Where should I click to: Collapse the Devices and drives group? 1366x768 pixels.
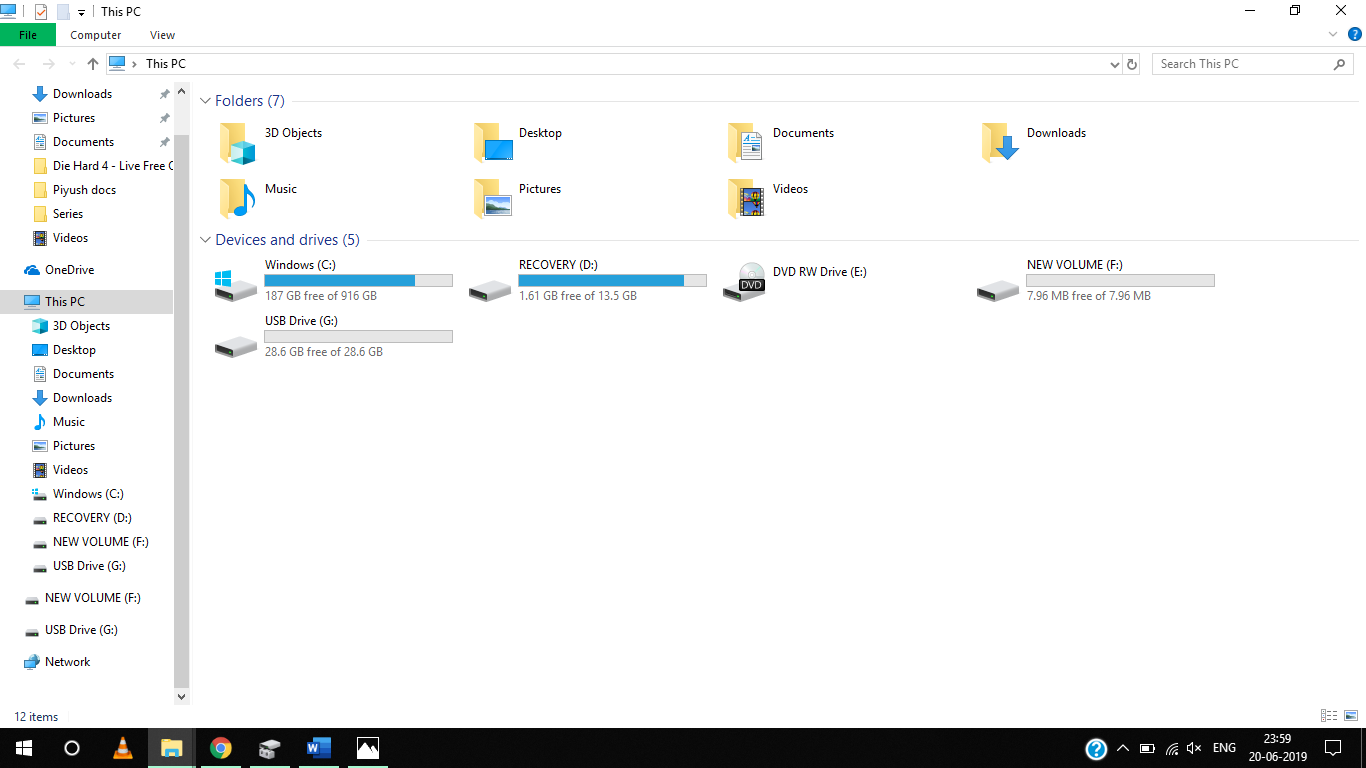click(x=206, y=240)
